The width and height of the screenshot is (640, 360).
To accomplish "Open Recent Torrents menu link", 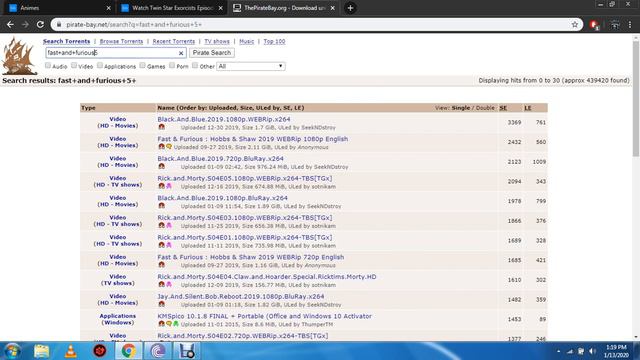I will 174,41.
